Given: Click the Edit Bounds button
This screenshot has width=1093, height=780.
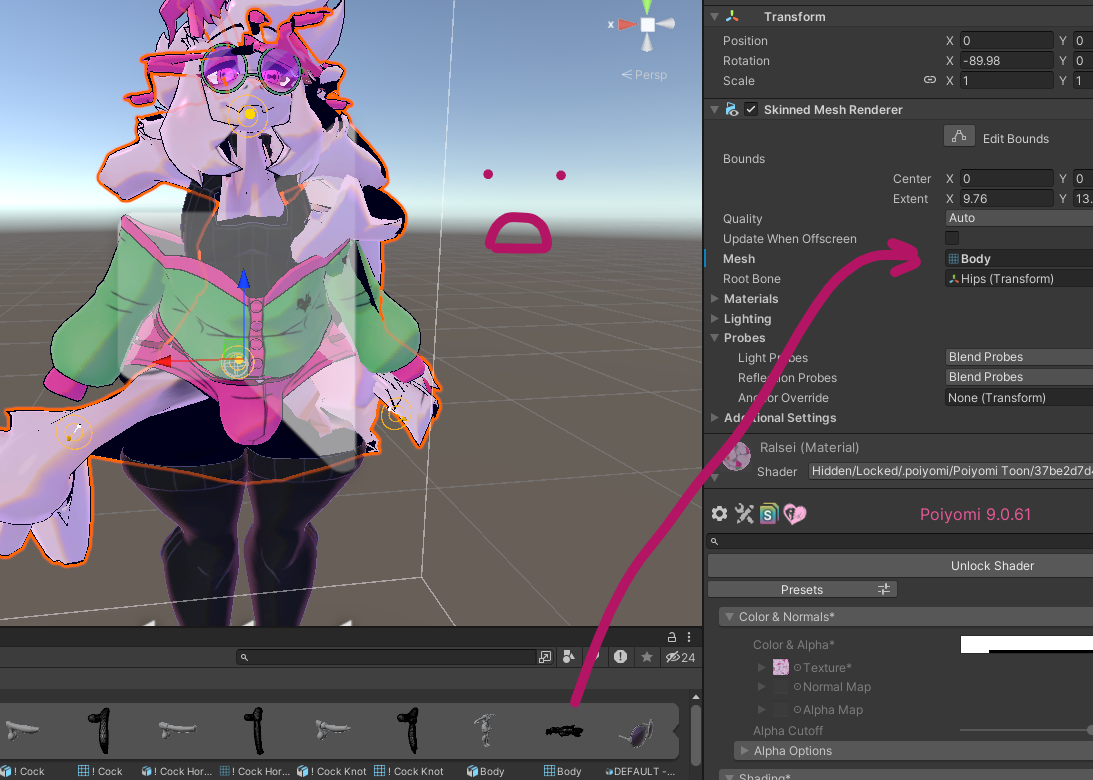Looking at the screenshot, I should (958, 136).
